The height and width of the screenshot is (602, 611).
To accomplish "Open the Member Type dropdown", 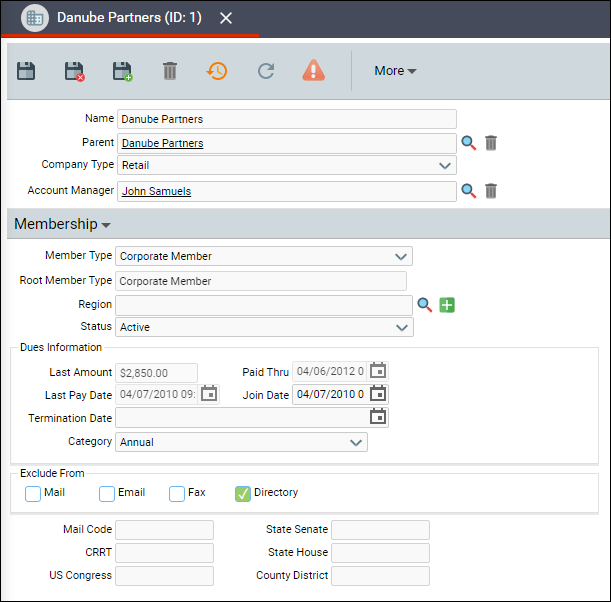I will (264, 256).
